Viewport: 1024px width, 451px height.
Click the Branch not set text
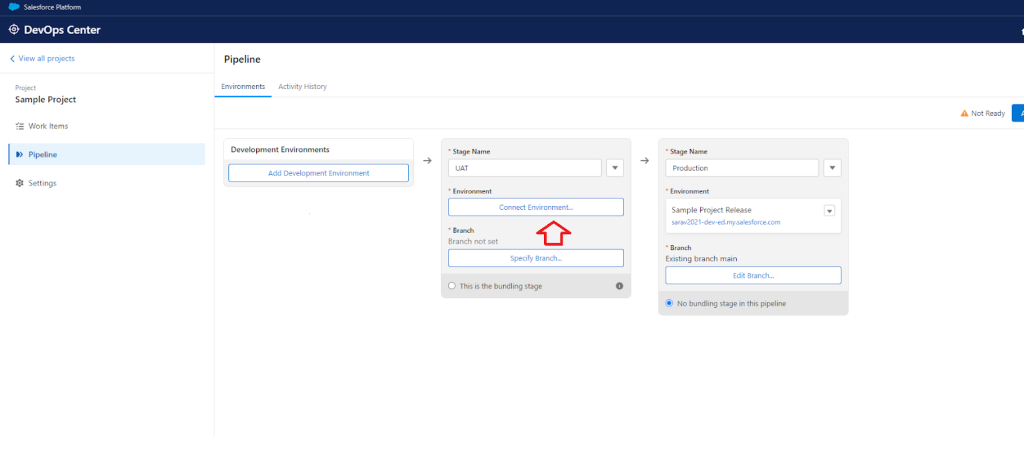473,241
